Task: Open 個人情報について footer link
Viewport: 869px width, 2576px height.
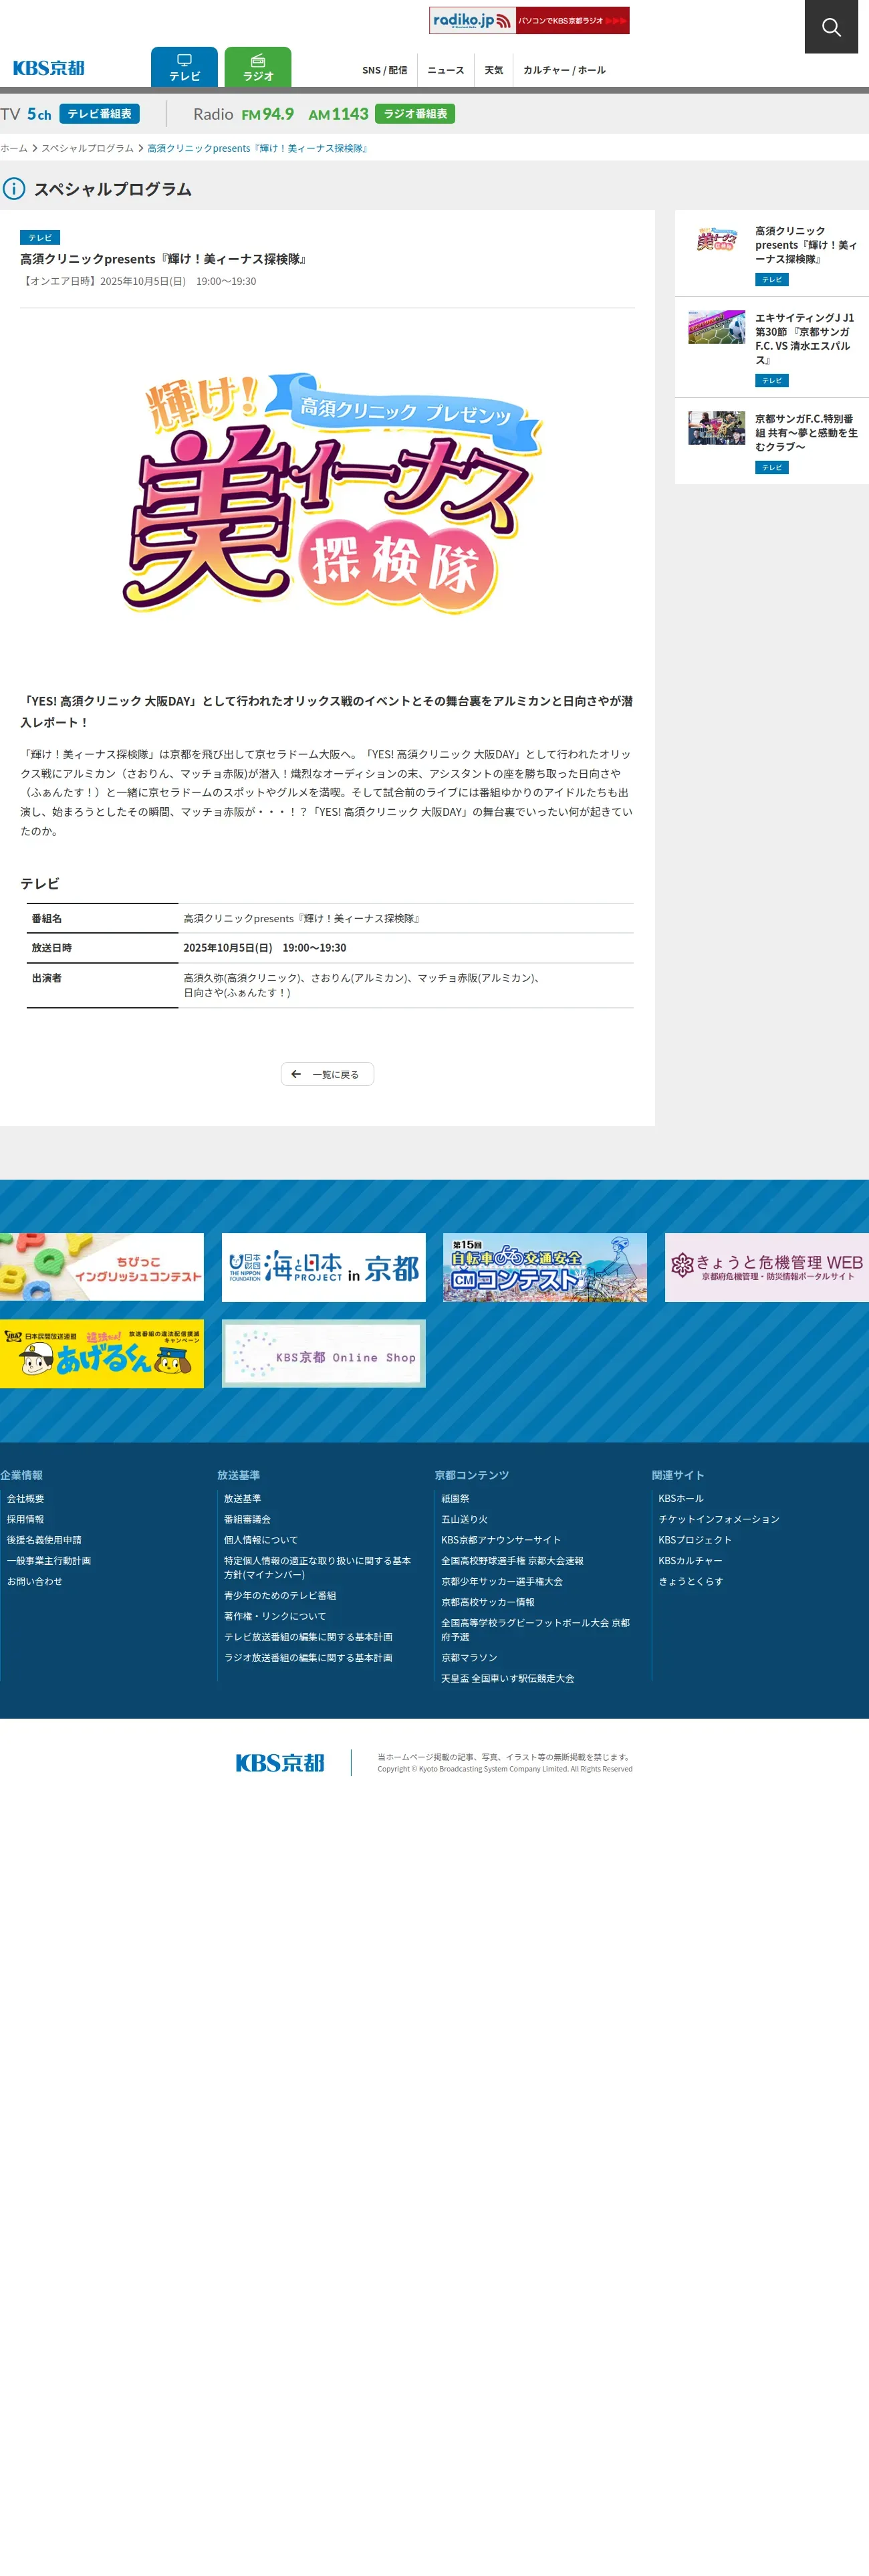Action: click(x=261, y=1540)
